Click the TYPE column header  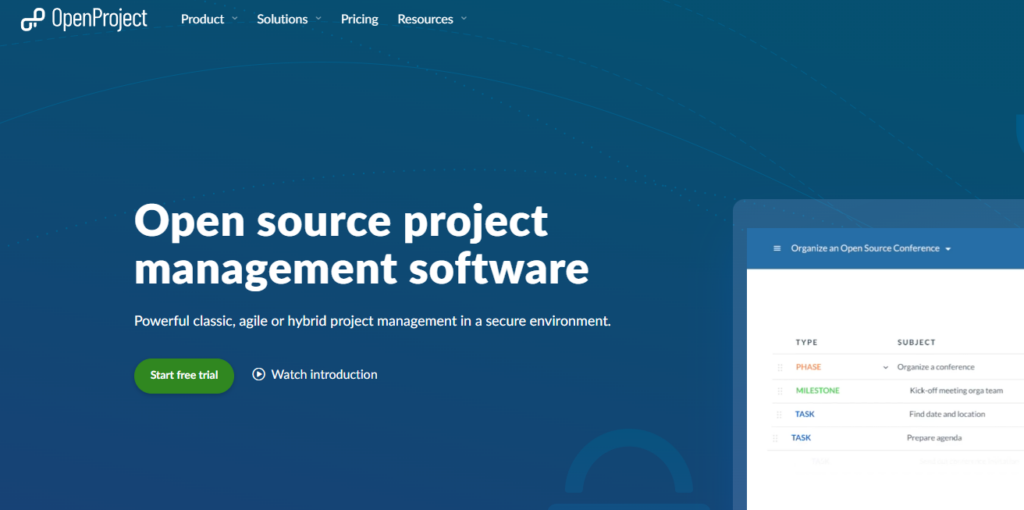point(807,342)
